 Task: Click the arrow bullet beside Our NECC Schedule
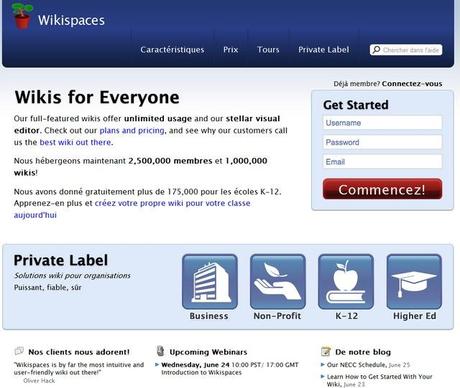[322, 365]
